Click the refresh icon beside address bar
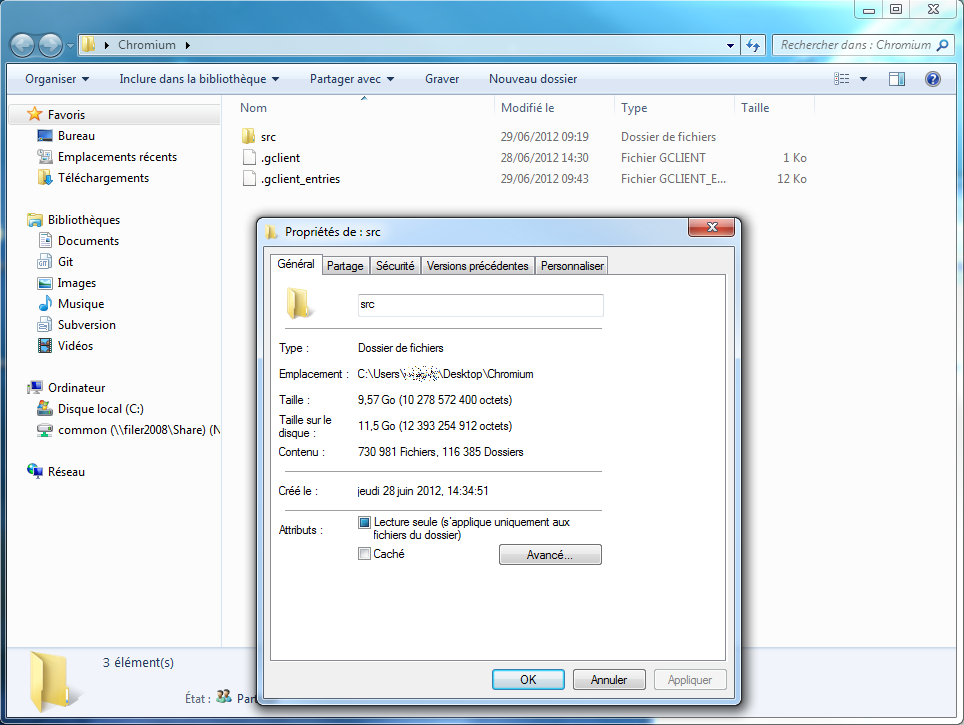This screenshot has height=725, width=964. tap(754, 45)
